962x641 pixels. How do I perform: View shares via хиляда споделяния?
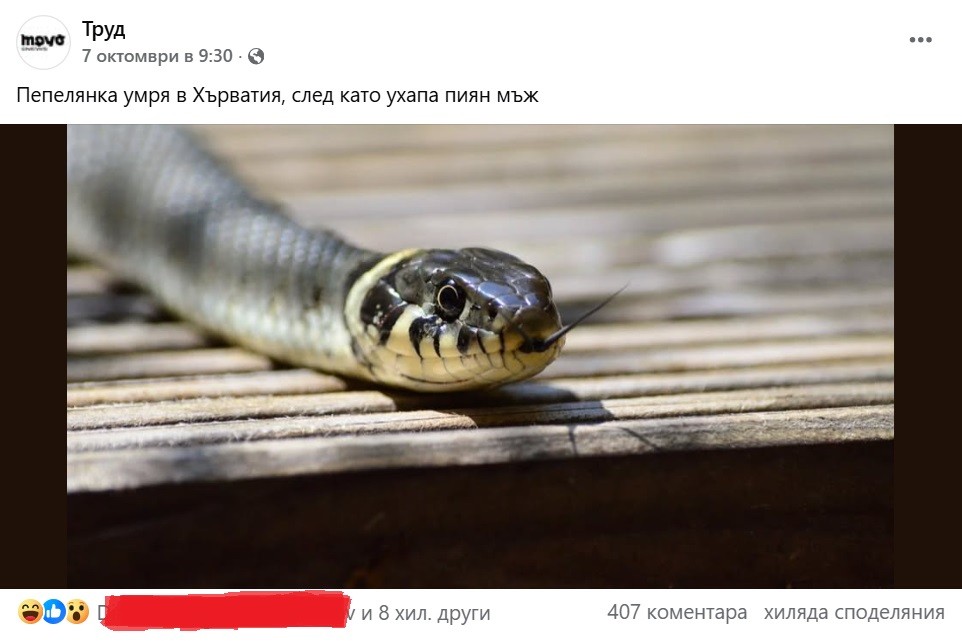click(x=854, y=612)
